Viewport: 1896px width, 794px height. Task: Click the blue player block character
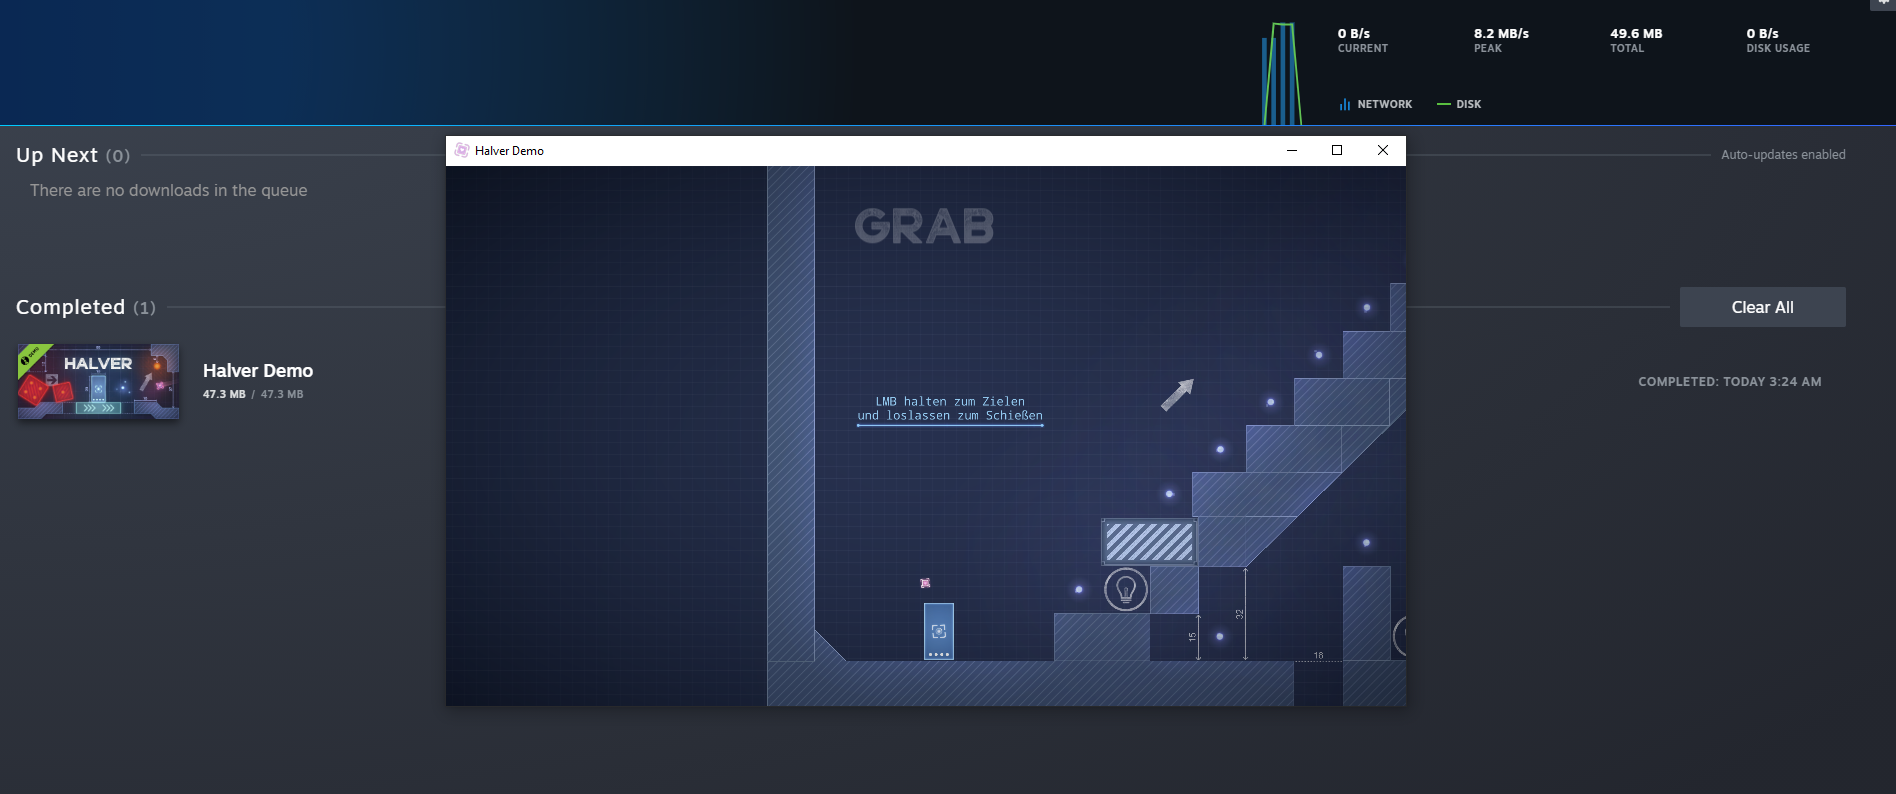(x=939, y=631)
